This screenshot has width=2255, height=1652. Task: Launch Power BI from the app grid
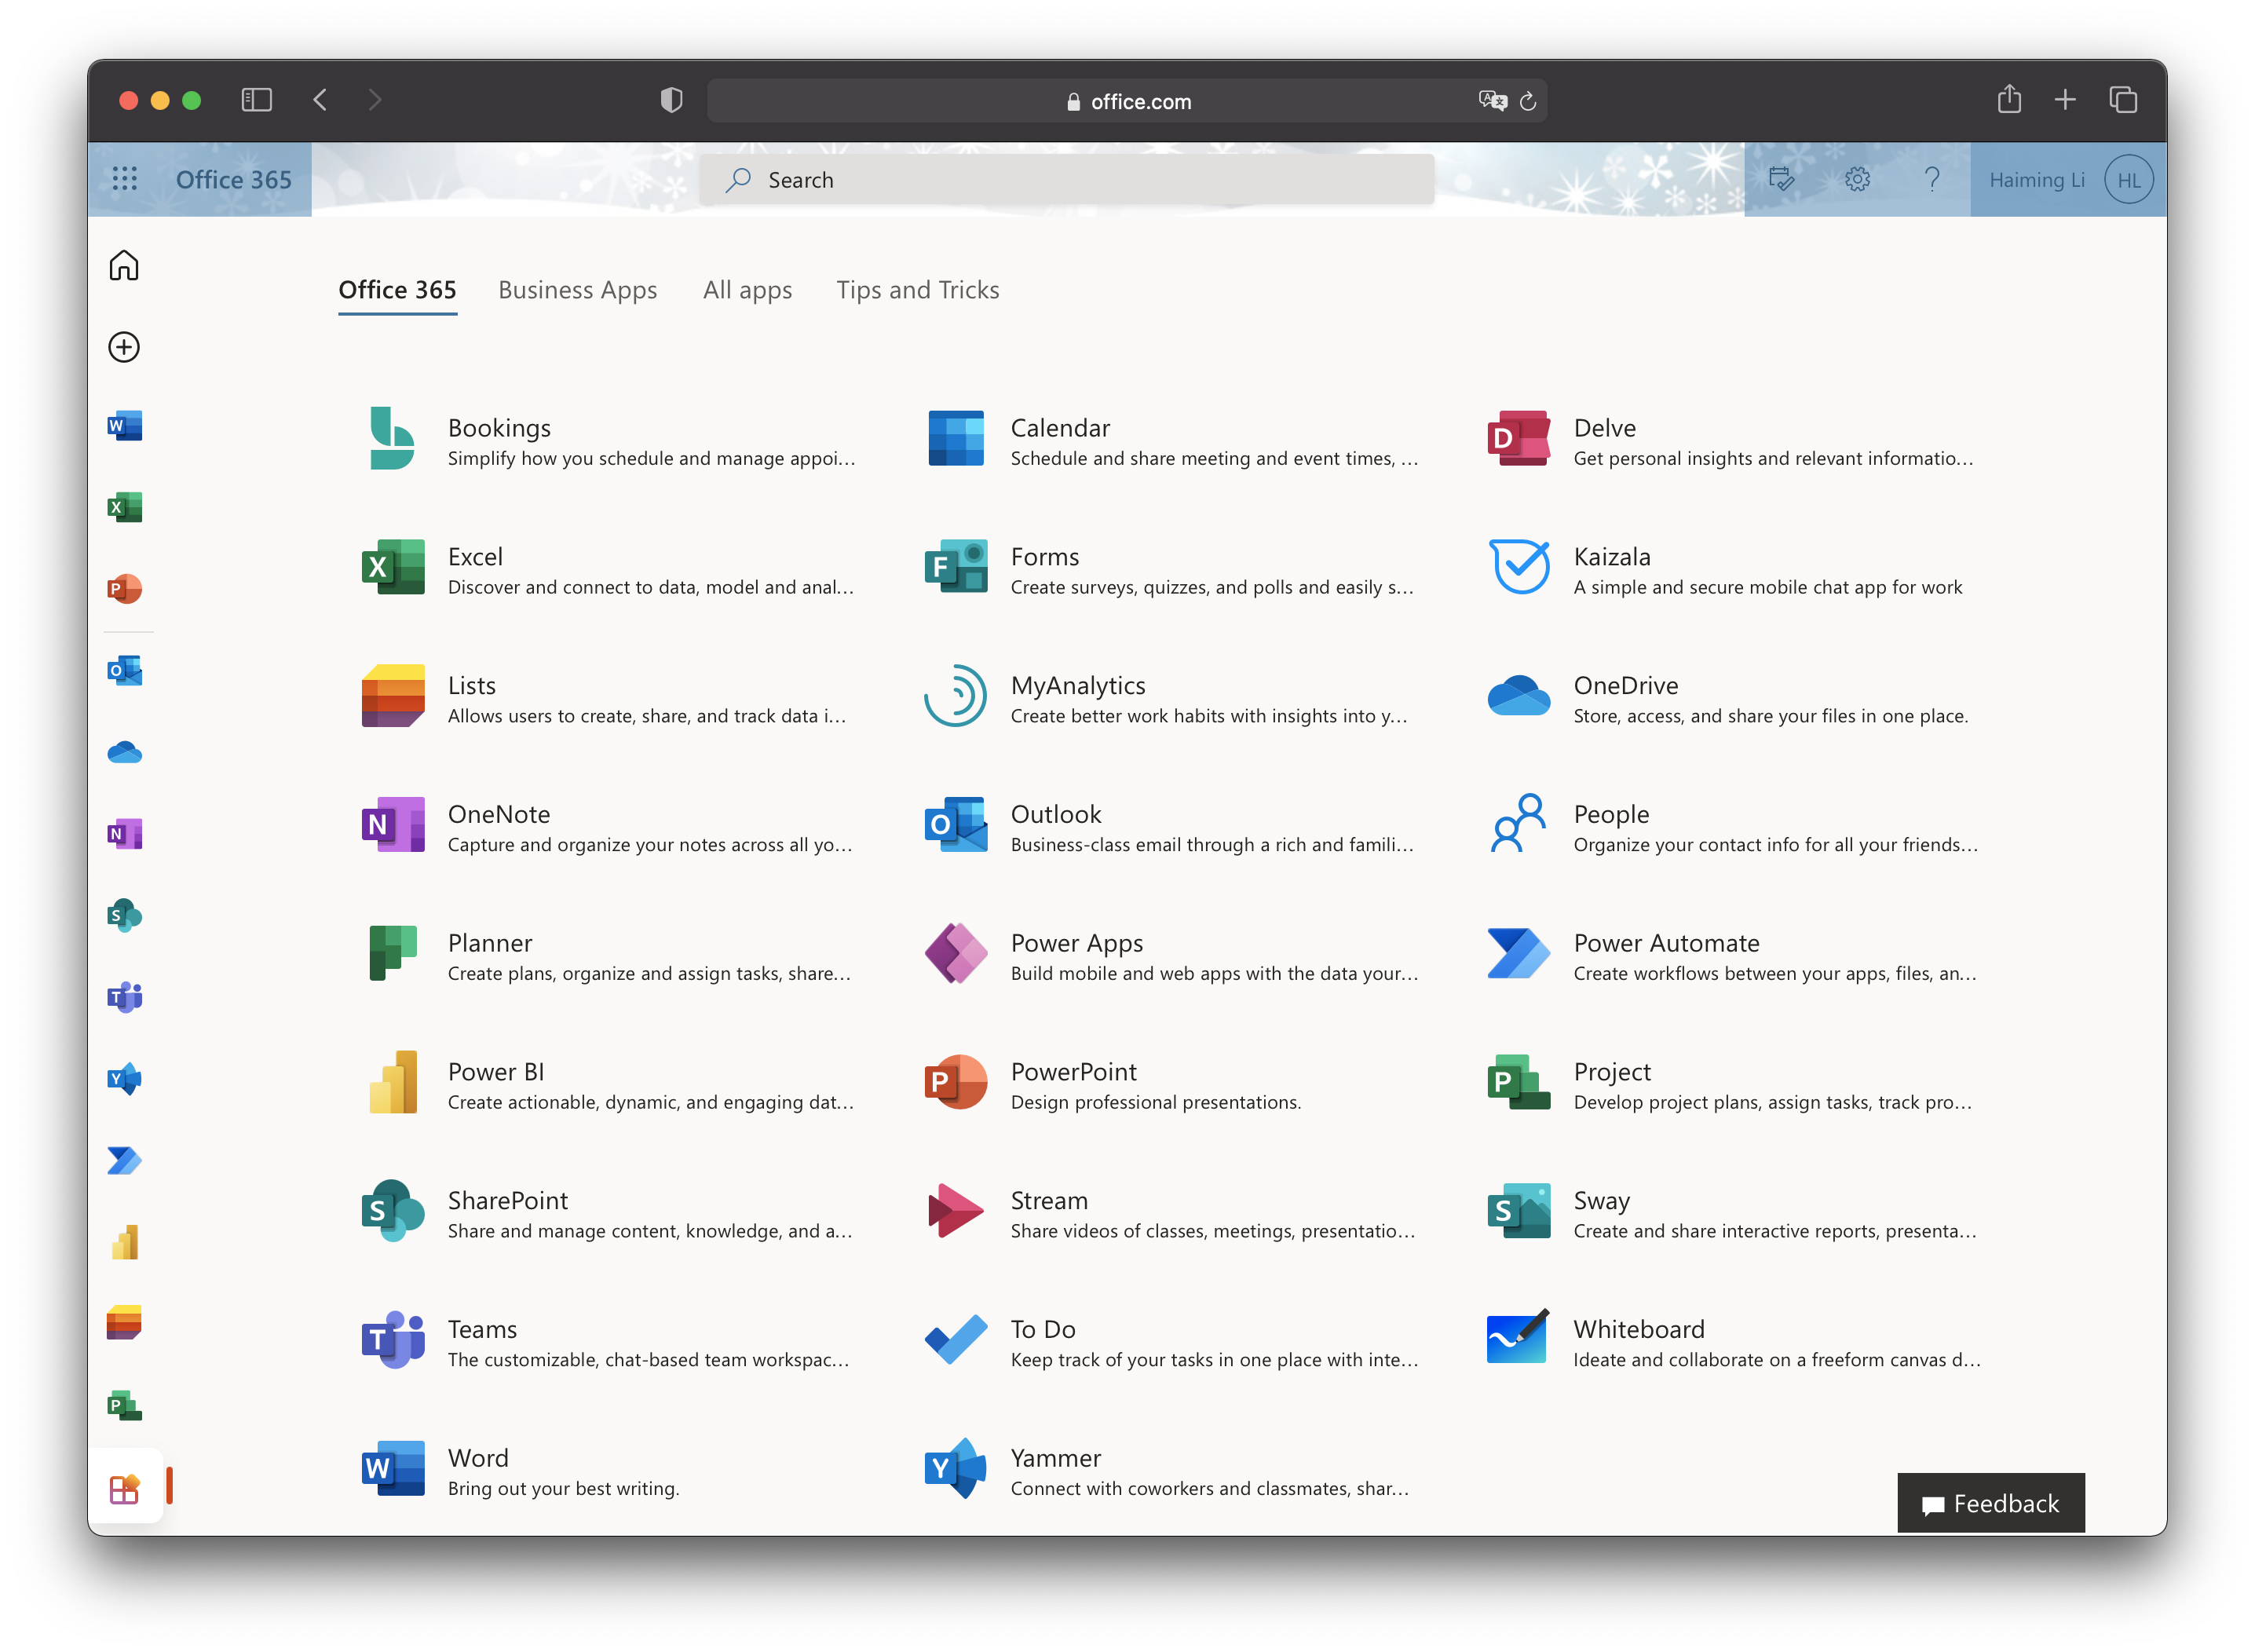point(392,1083)
